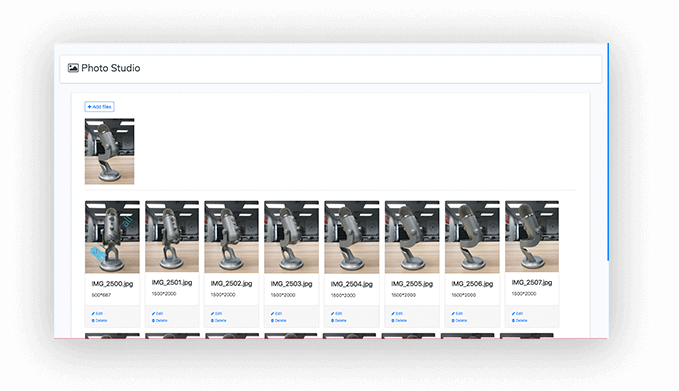Click the IMG_2504.jpg file name
679x391 pixels.
click(x=352, y=284)
